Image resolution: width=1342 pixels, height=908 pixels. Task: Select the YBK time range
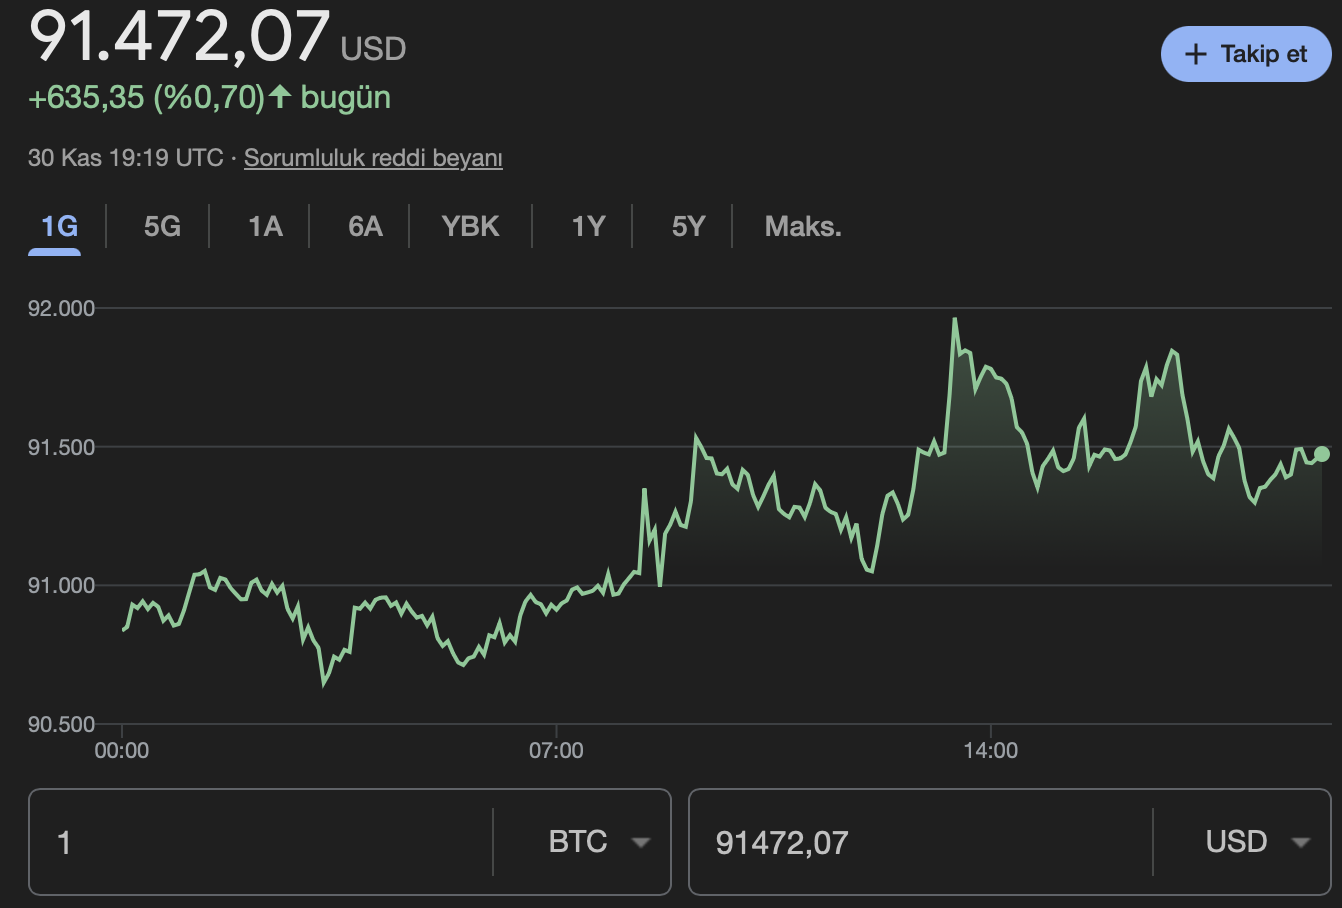469,226
